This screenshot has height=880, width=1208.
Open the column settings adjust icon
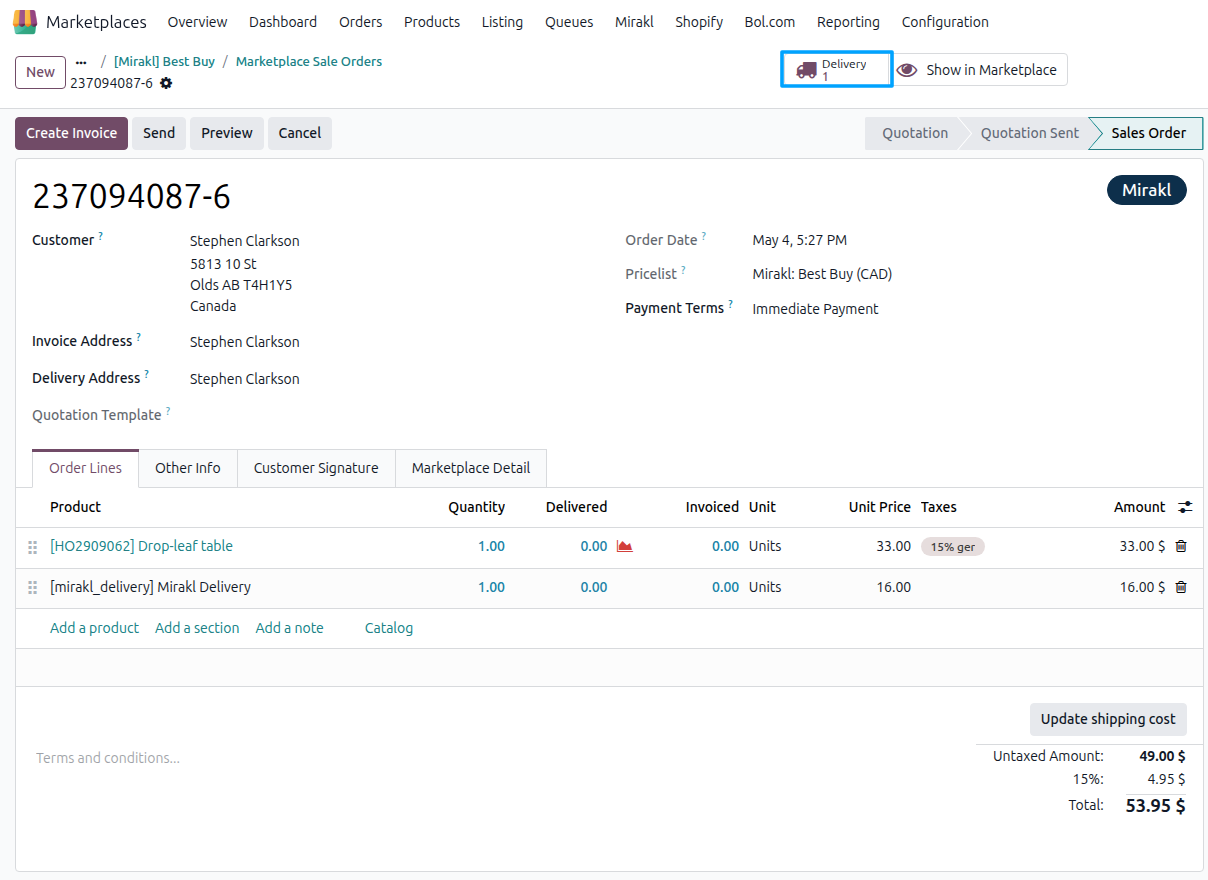(x=1185, y=507)
